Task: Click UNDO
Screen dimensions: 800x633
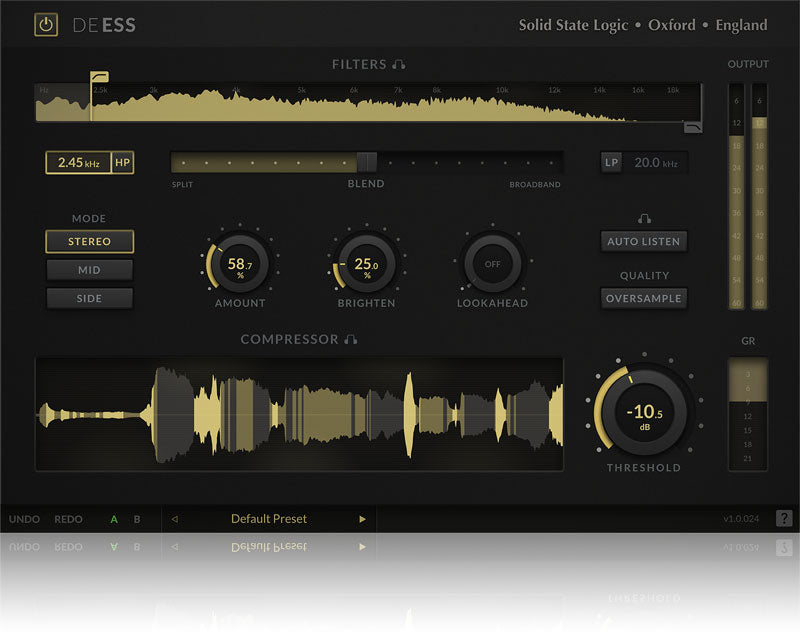Action: coord(24,519)
